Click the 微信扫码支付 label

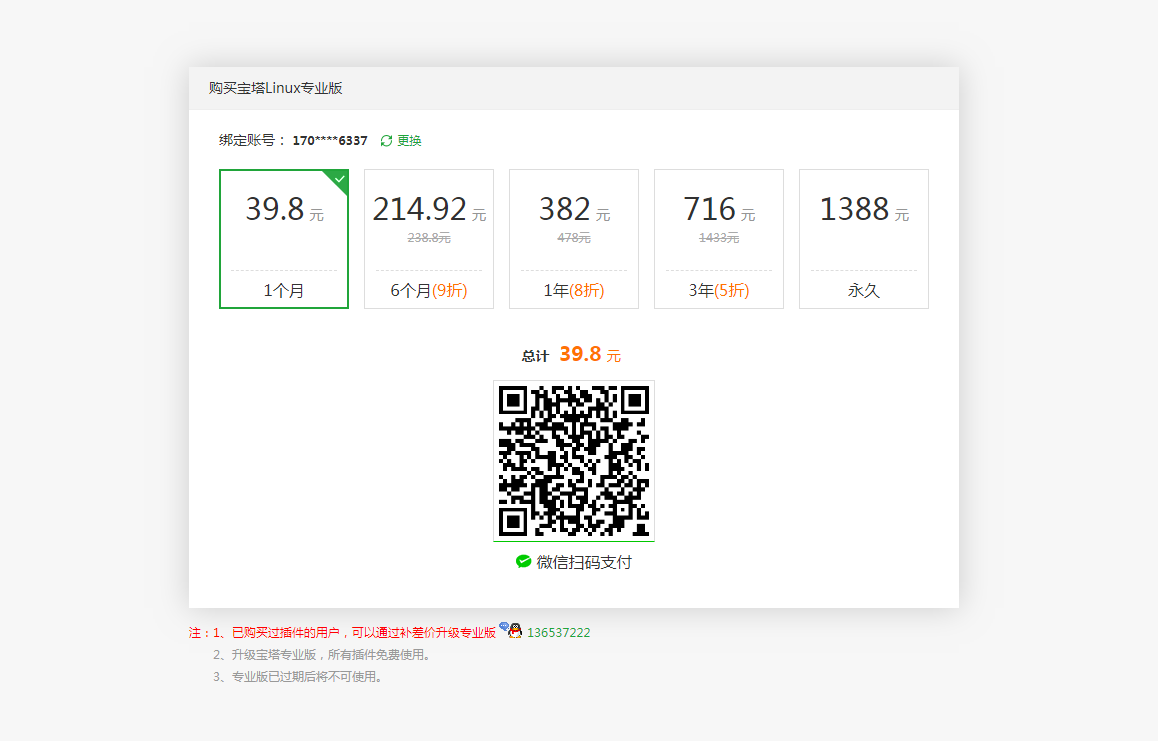(x=584, y=562)
